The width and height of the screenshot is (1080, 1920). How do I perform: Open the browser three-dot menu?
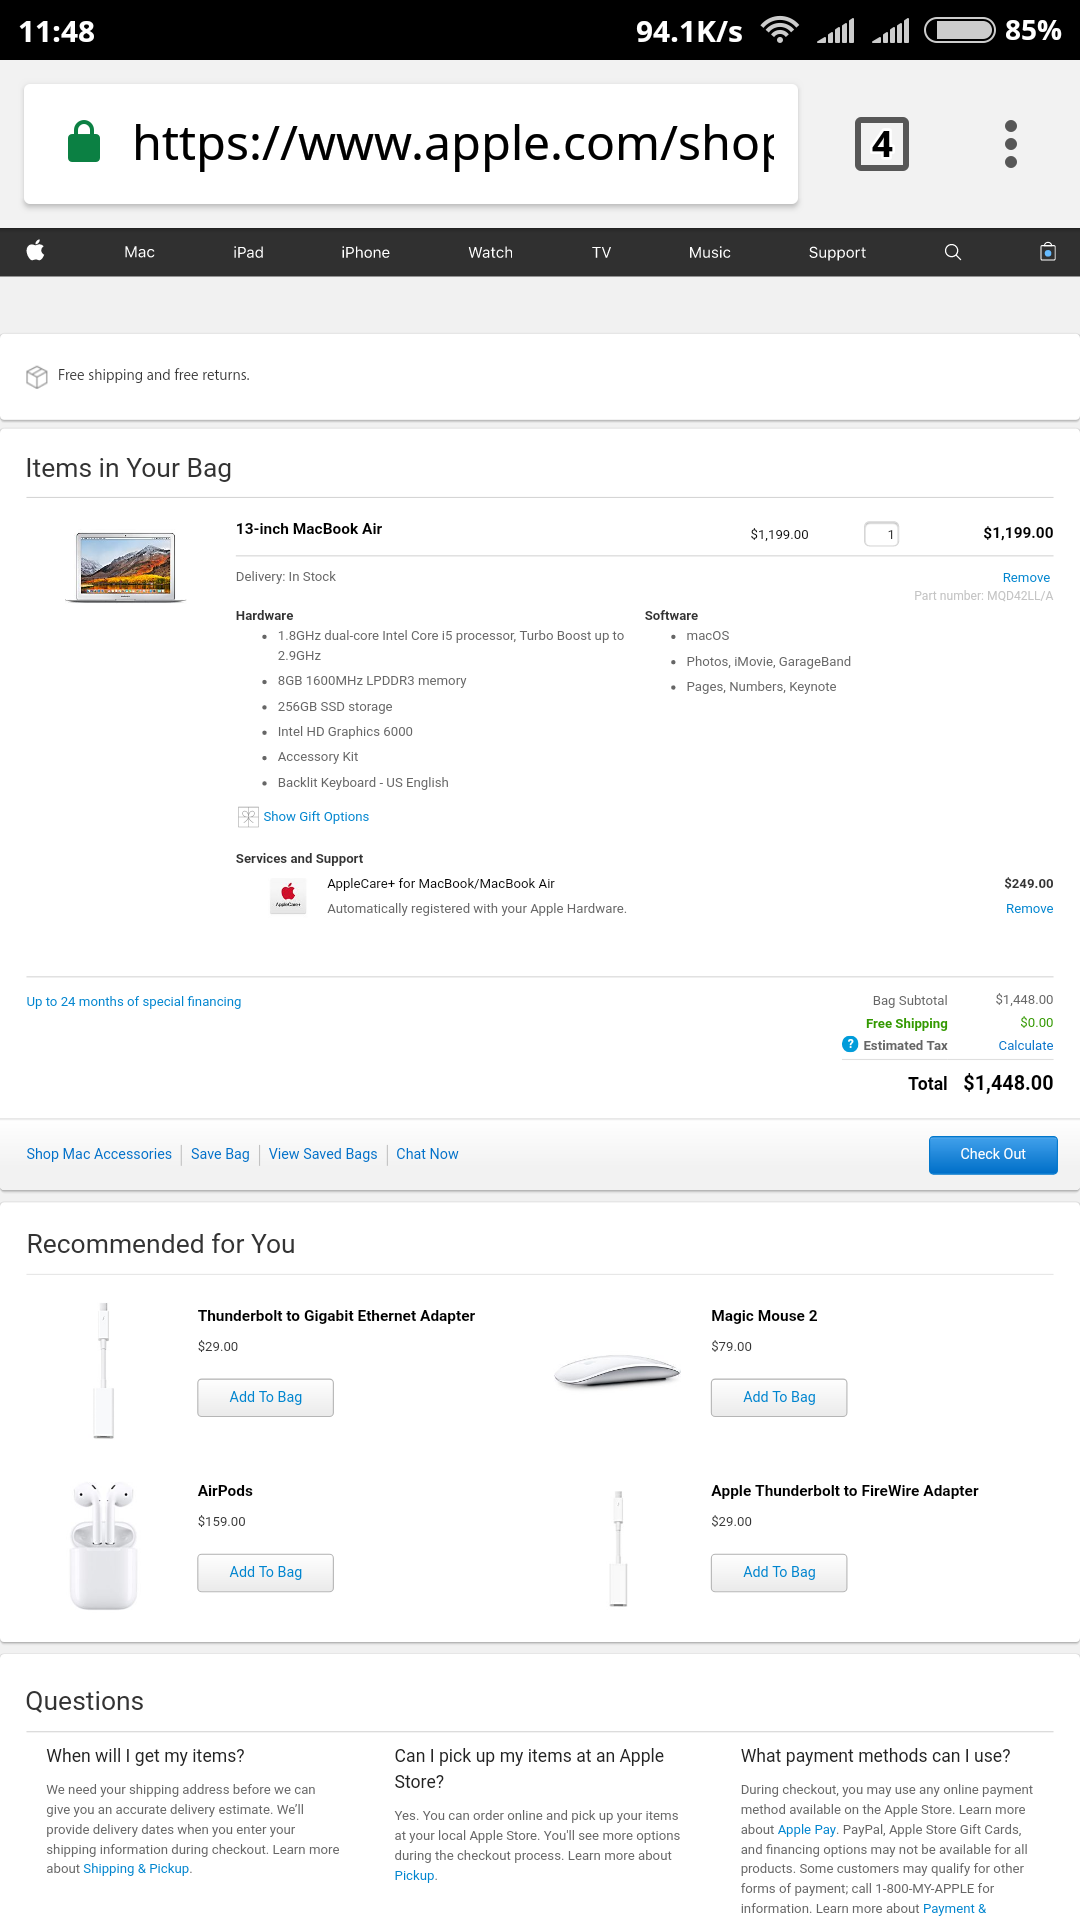pyautogui.click(x=1010, y=144)
